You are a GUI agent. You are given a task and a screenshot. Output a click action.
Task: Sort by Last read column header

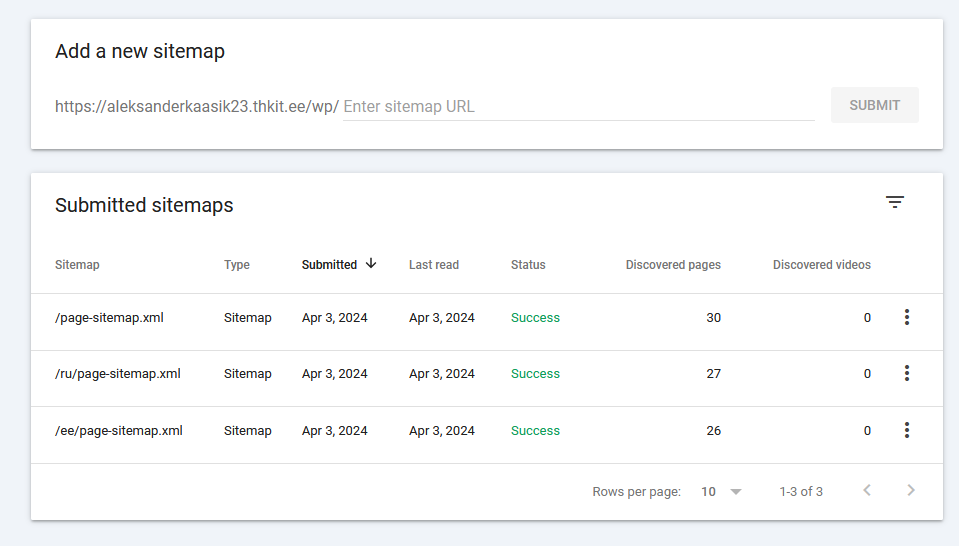[x=434, y=265]
